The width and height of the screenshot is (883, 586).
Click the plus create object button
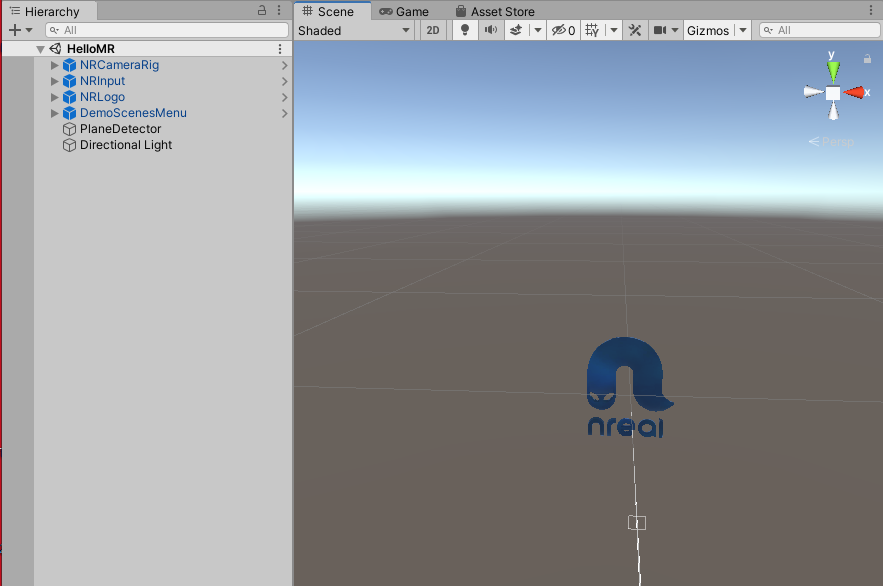click(x=15, y=30)
